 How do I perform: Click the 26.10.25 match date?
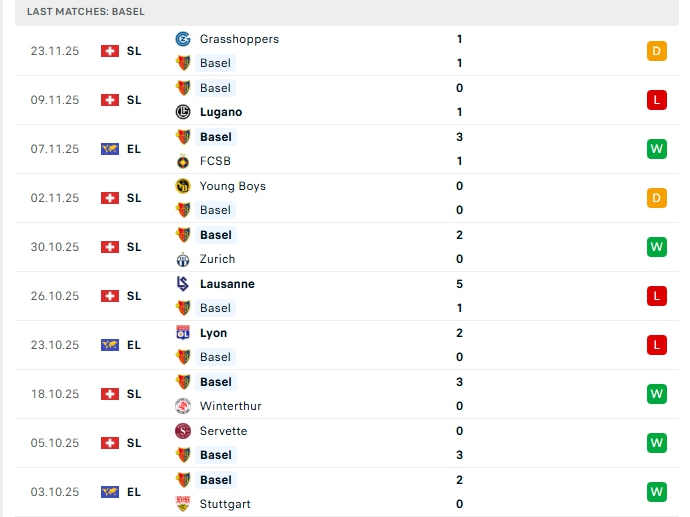[x=53, y=296]
